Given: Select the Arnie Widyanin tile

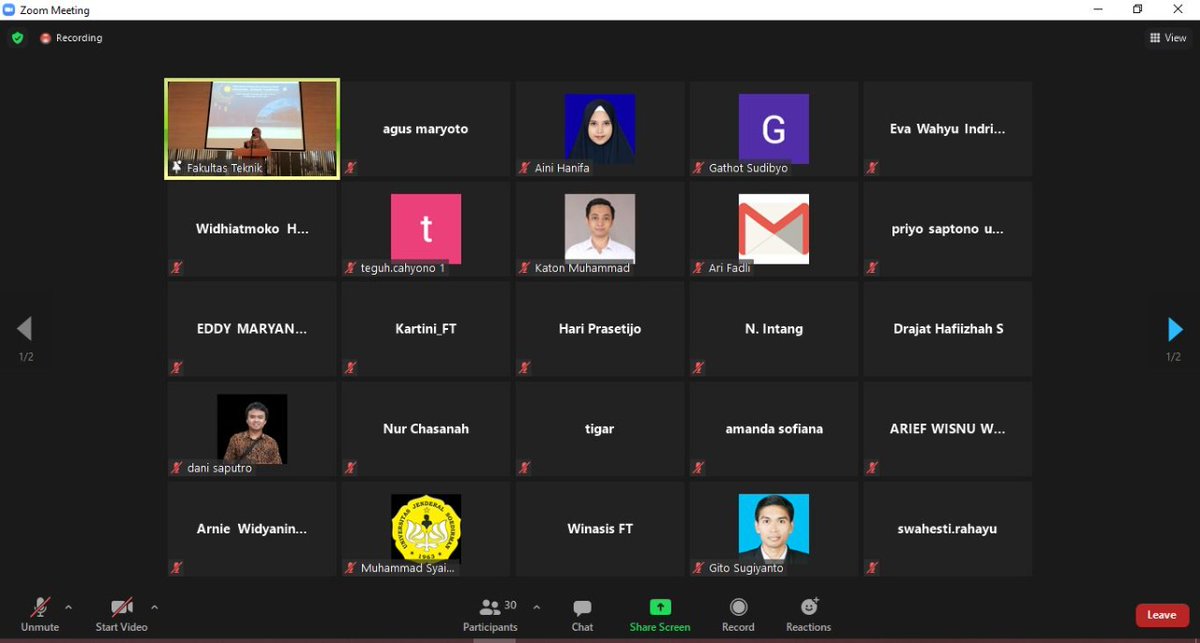Looking at the screenshot, I should coord(252,529).
